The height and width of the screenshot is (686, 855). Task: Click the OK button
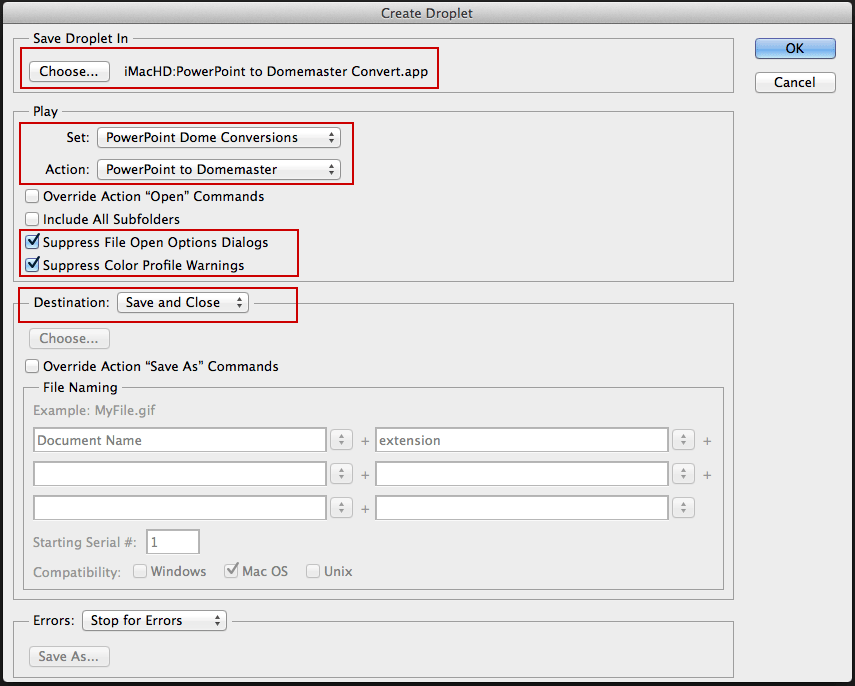(795, 48)
